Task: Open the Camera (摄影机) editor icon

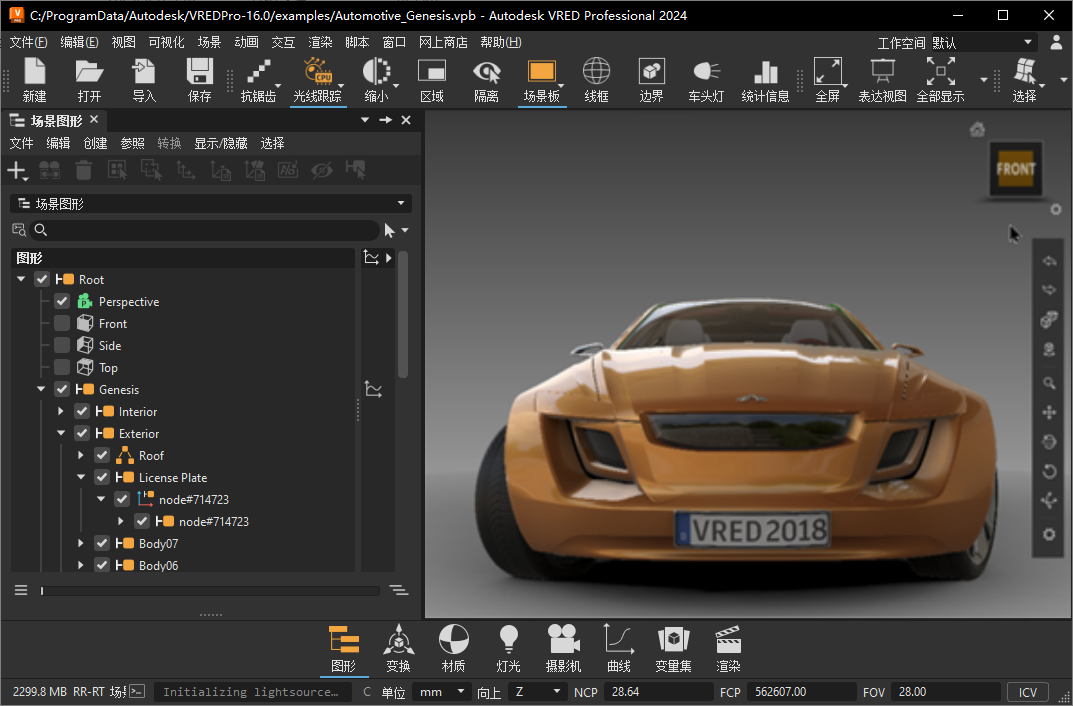Action: [563, 639]
